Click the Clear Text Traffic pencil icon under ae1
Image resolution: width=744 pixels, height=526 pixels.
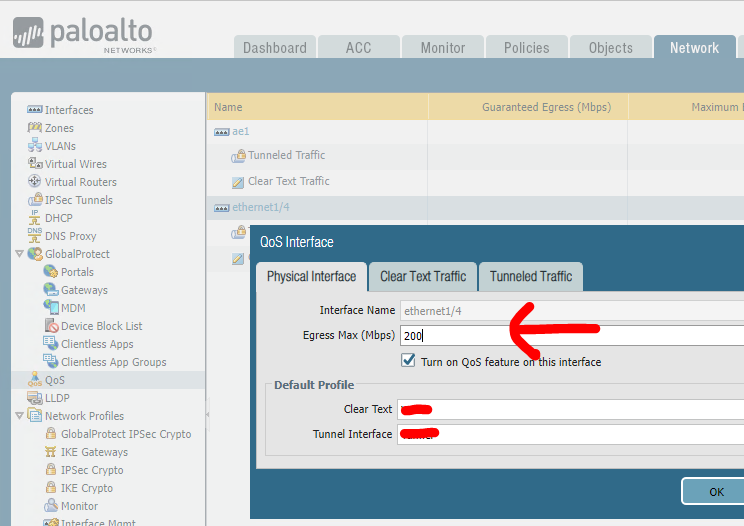[x=238, y=182]
